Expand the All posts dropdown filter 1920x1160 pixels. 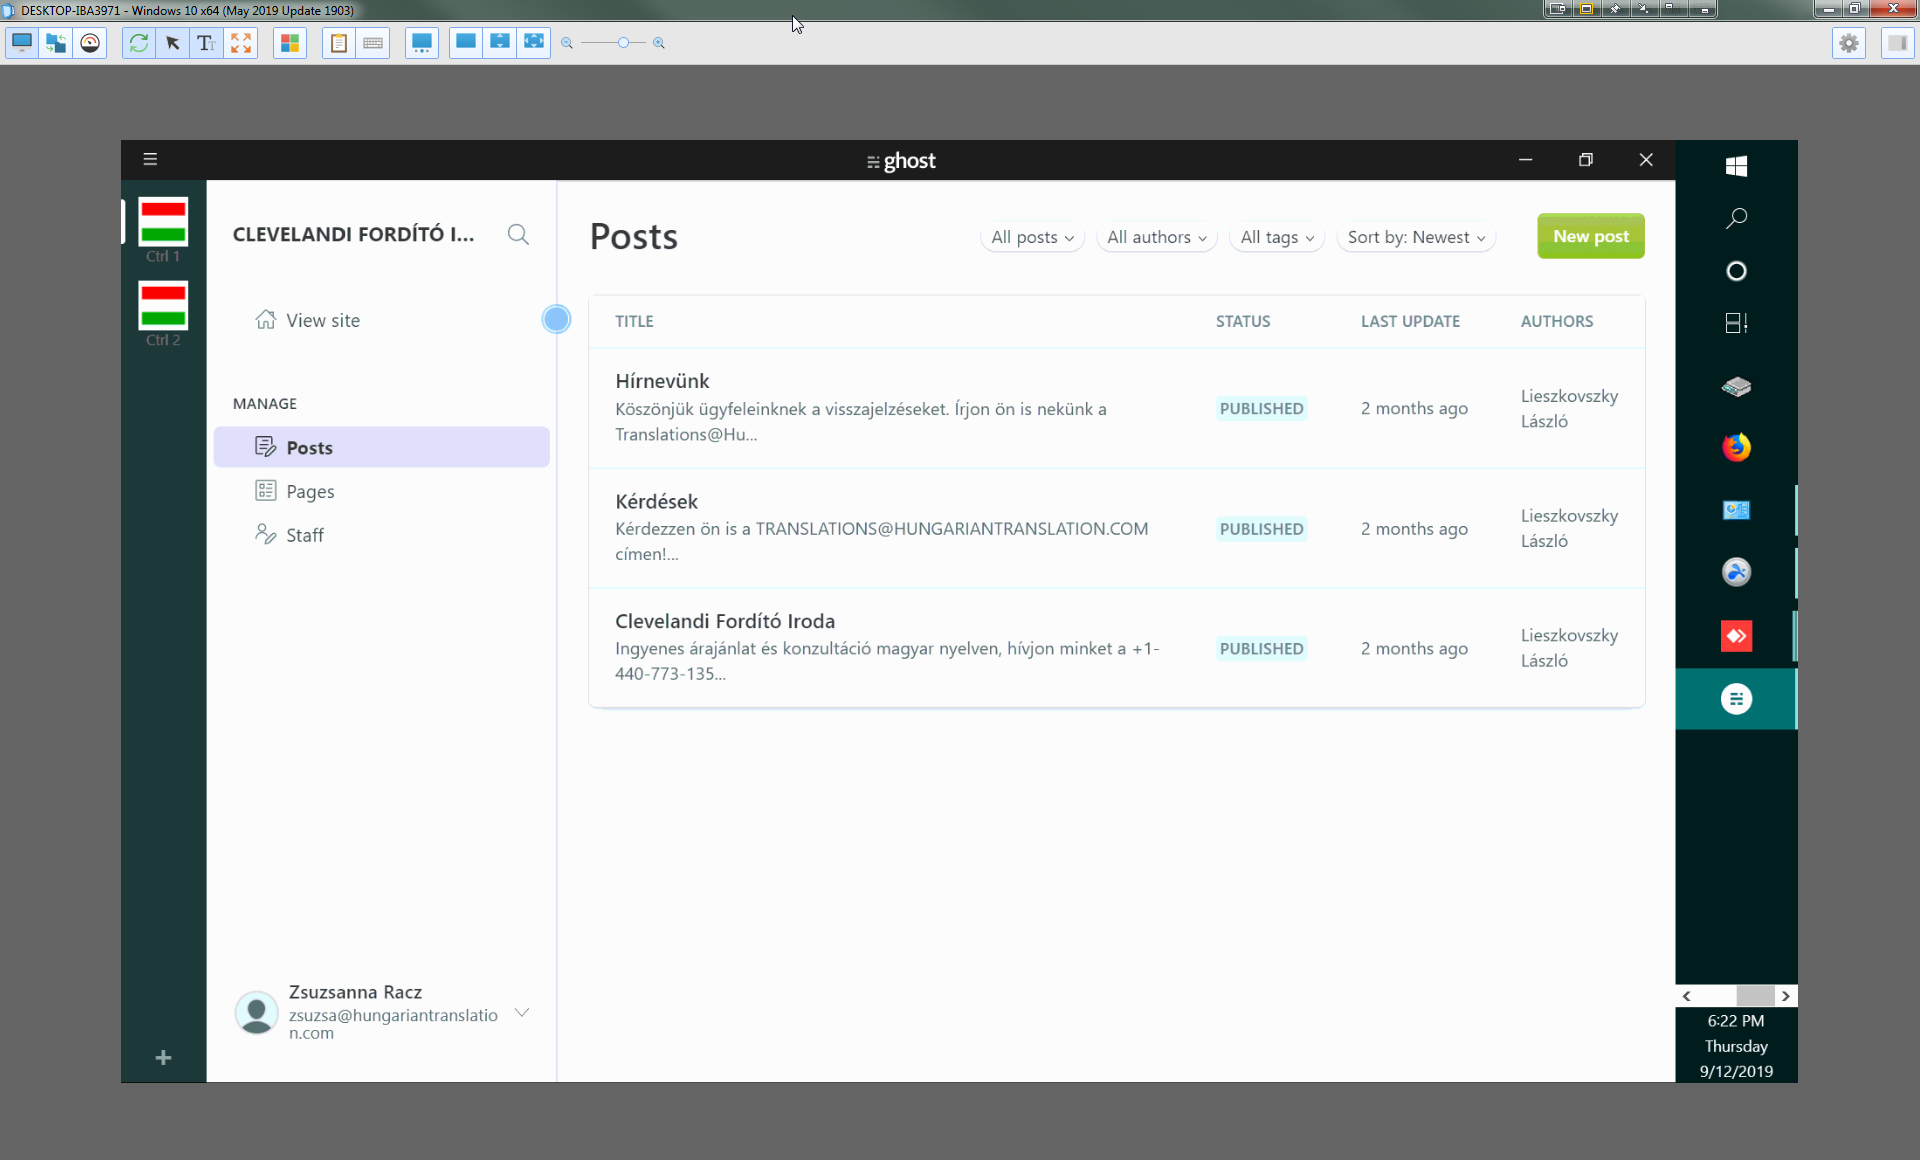[x=1031, y=236]
